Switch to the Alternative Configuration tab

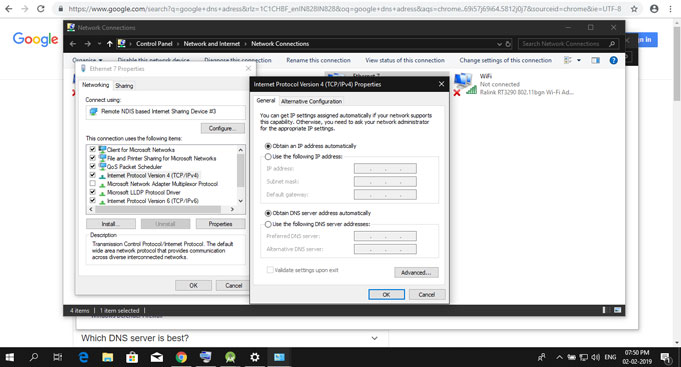(311, 101)
